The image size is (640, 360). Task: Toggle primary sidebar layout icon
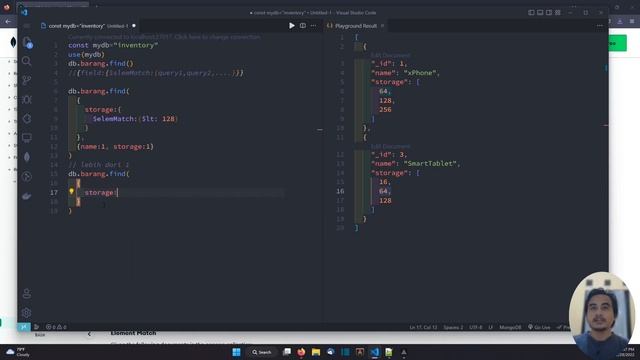[531, 13]
